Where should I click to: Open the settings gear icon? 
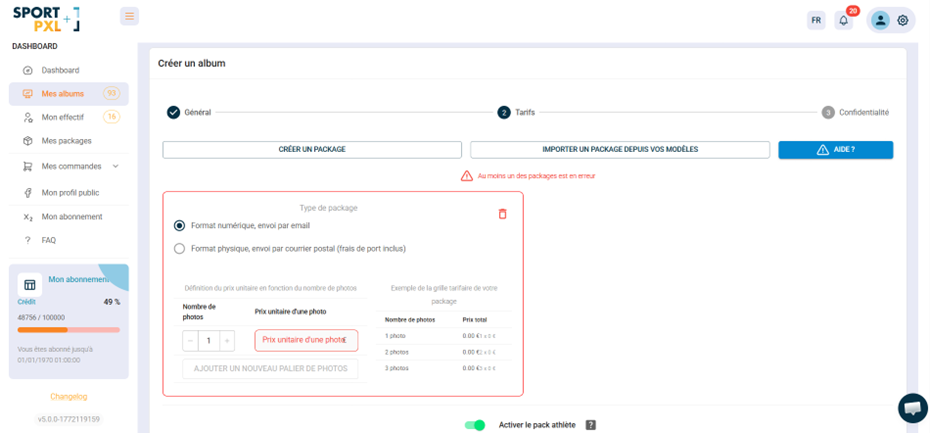pyautogui.click(x=903, y=20)
